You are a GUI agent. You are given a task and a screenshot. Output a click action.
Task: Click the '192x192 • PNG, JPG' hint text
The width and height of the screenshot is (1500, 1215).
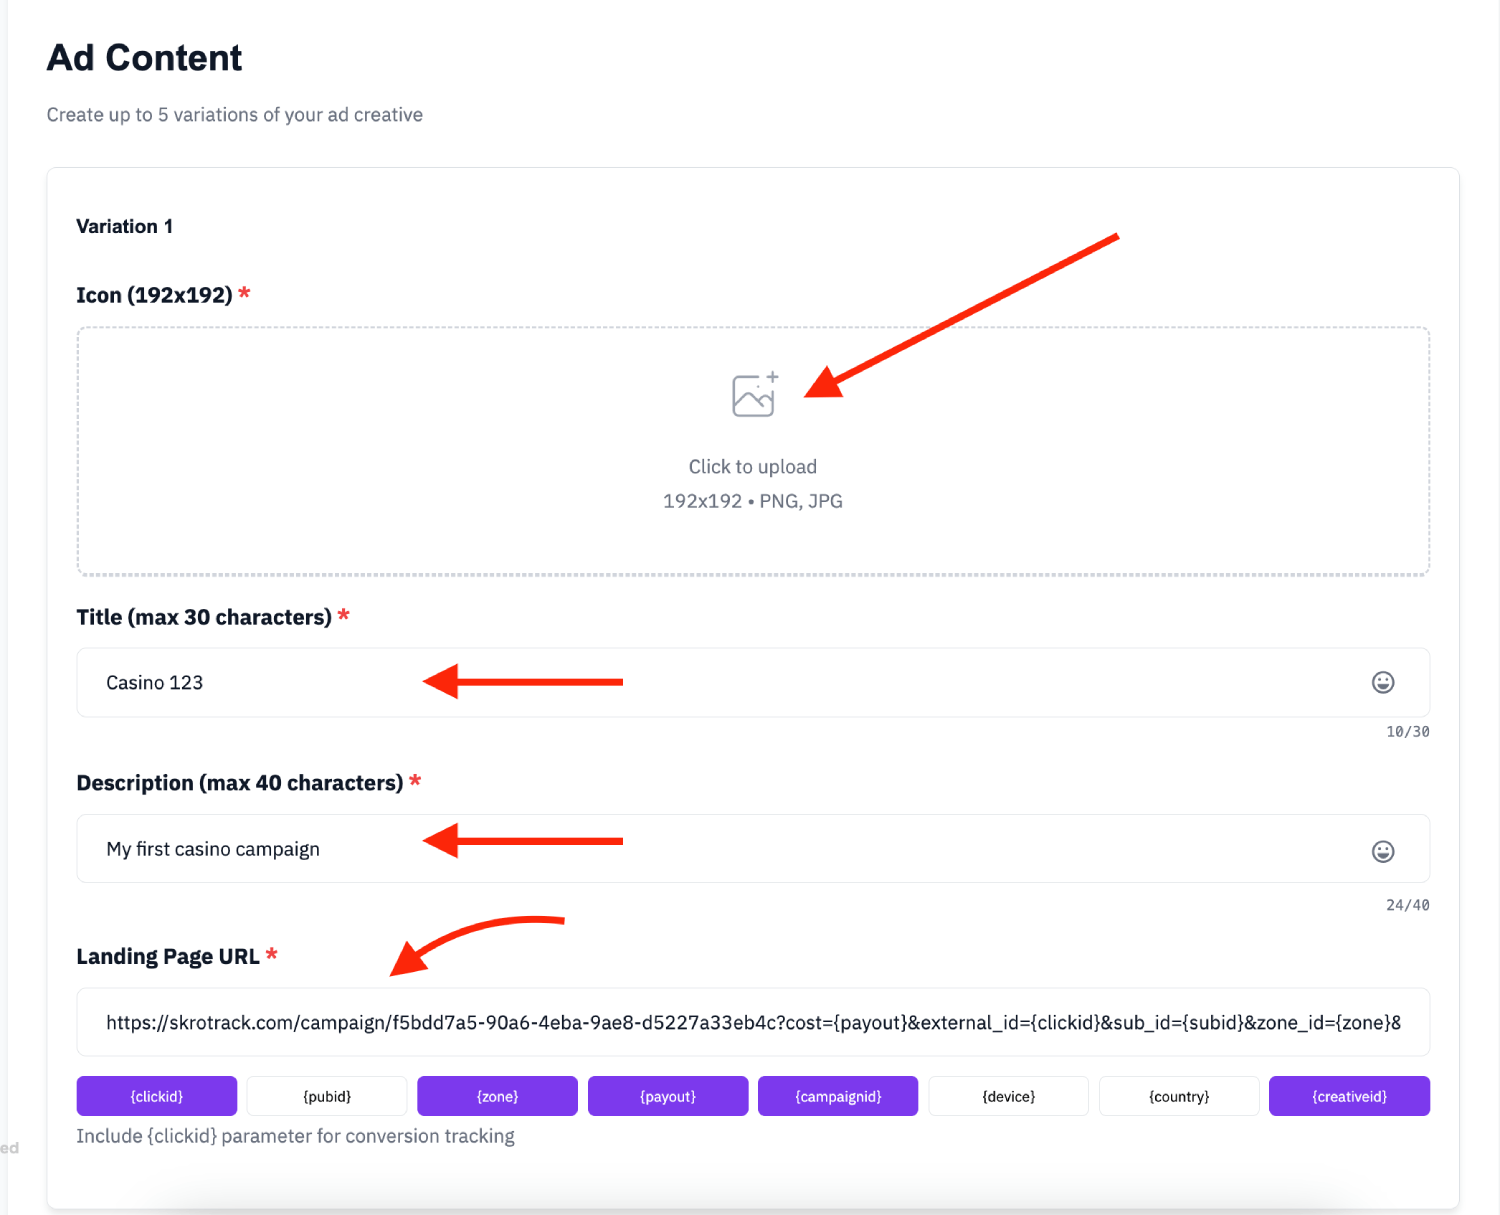pos(753,501)
